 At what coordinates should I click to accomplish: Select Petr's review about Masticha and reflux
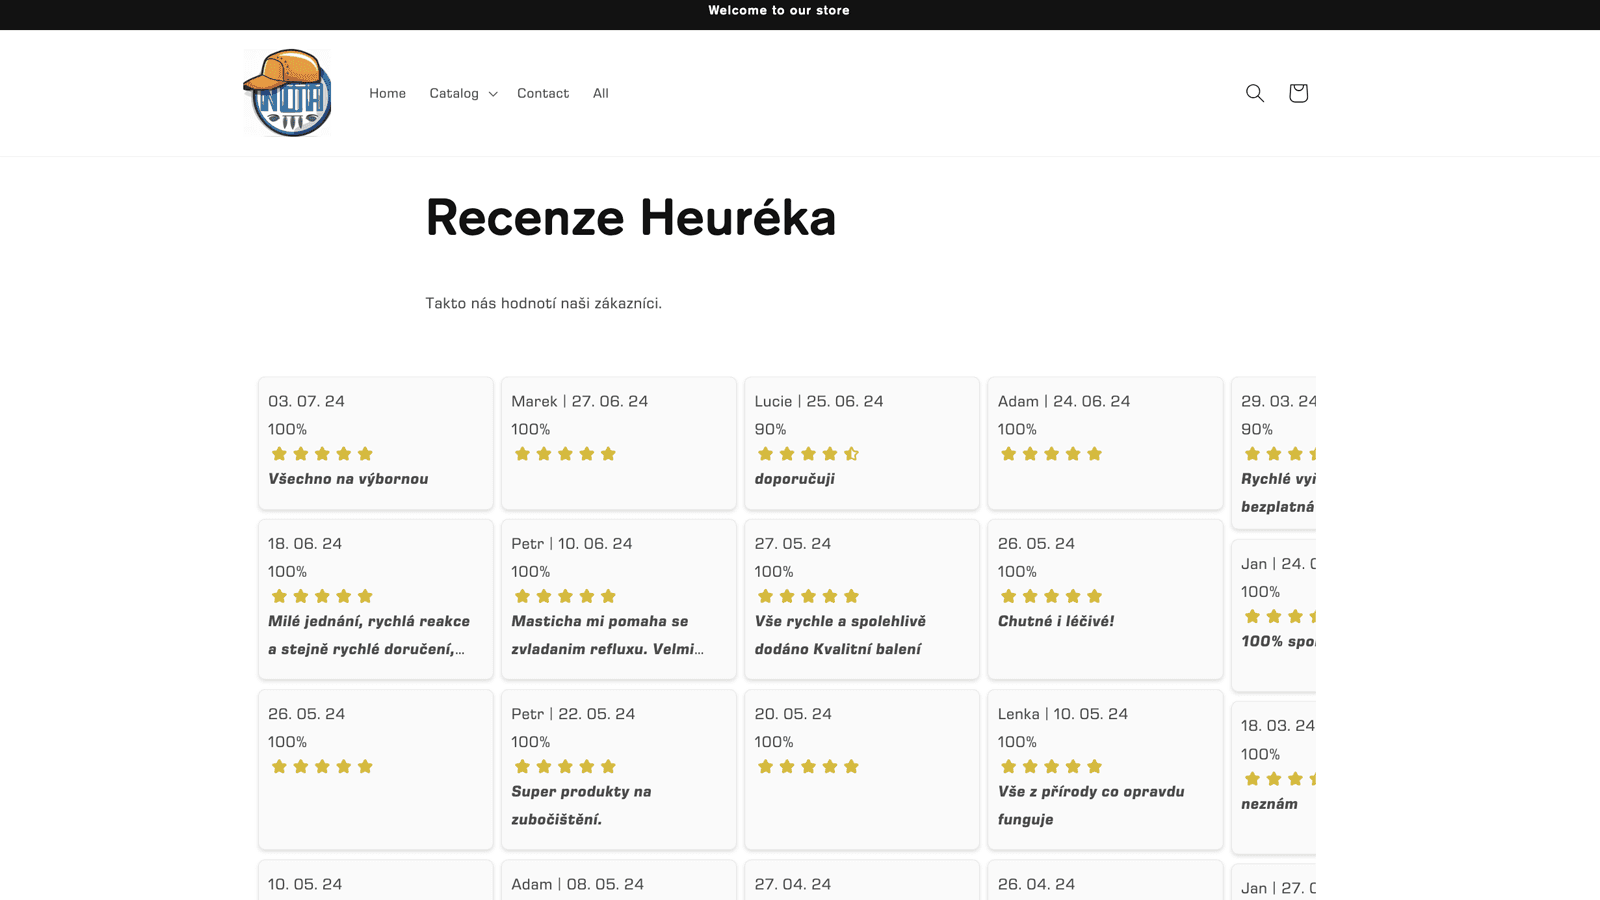pos(607,635)
